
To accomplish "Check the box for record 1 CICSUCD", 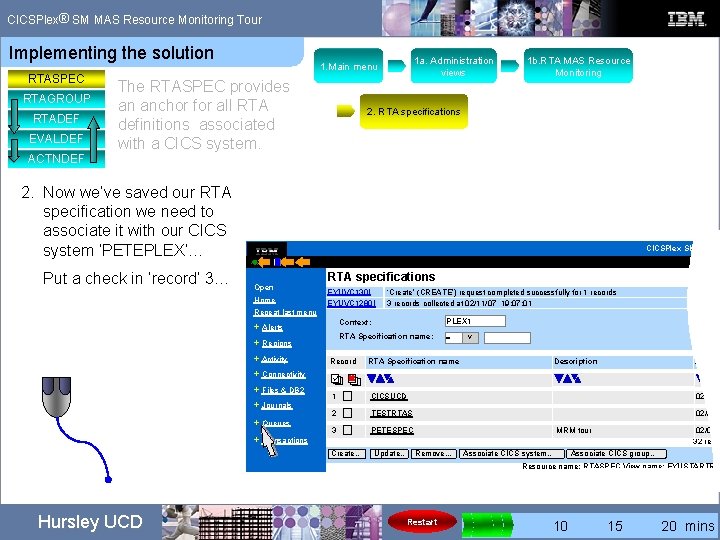I will coord(348,396).
